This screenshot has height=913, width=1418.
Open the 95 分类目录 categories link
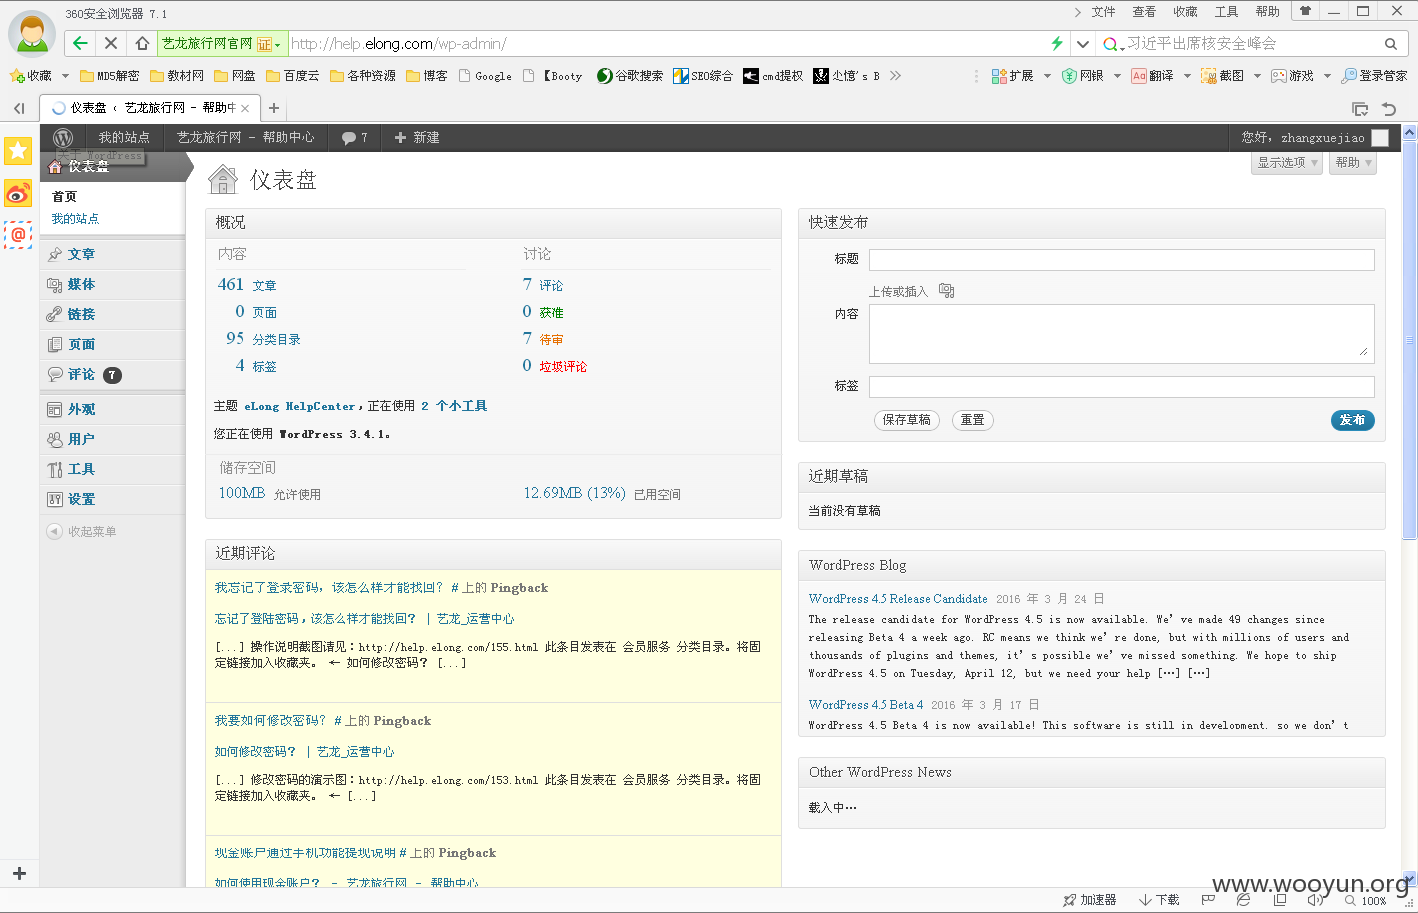(263, 339)
